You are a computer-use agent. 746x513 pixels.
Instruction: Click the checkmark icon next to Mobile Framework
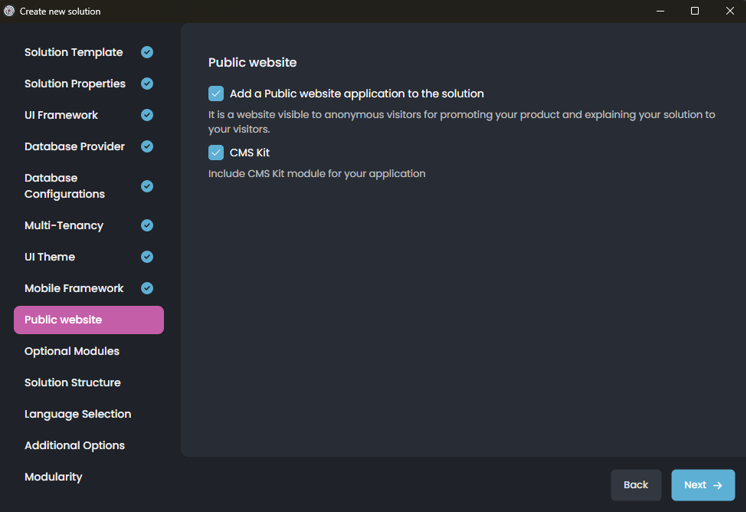tap(147, 288)
